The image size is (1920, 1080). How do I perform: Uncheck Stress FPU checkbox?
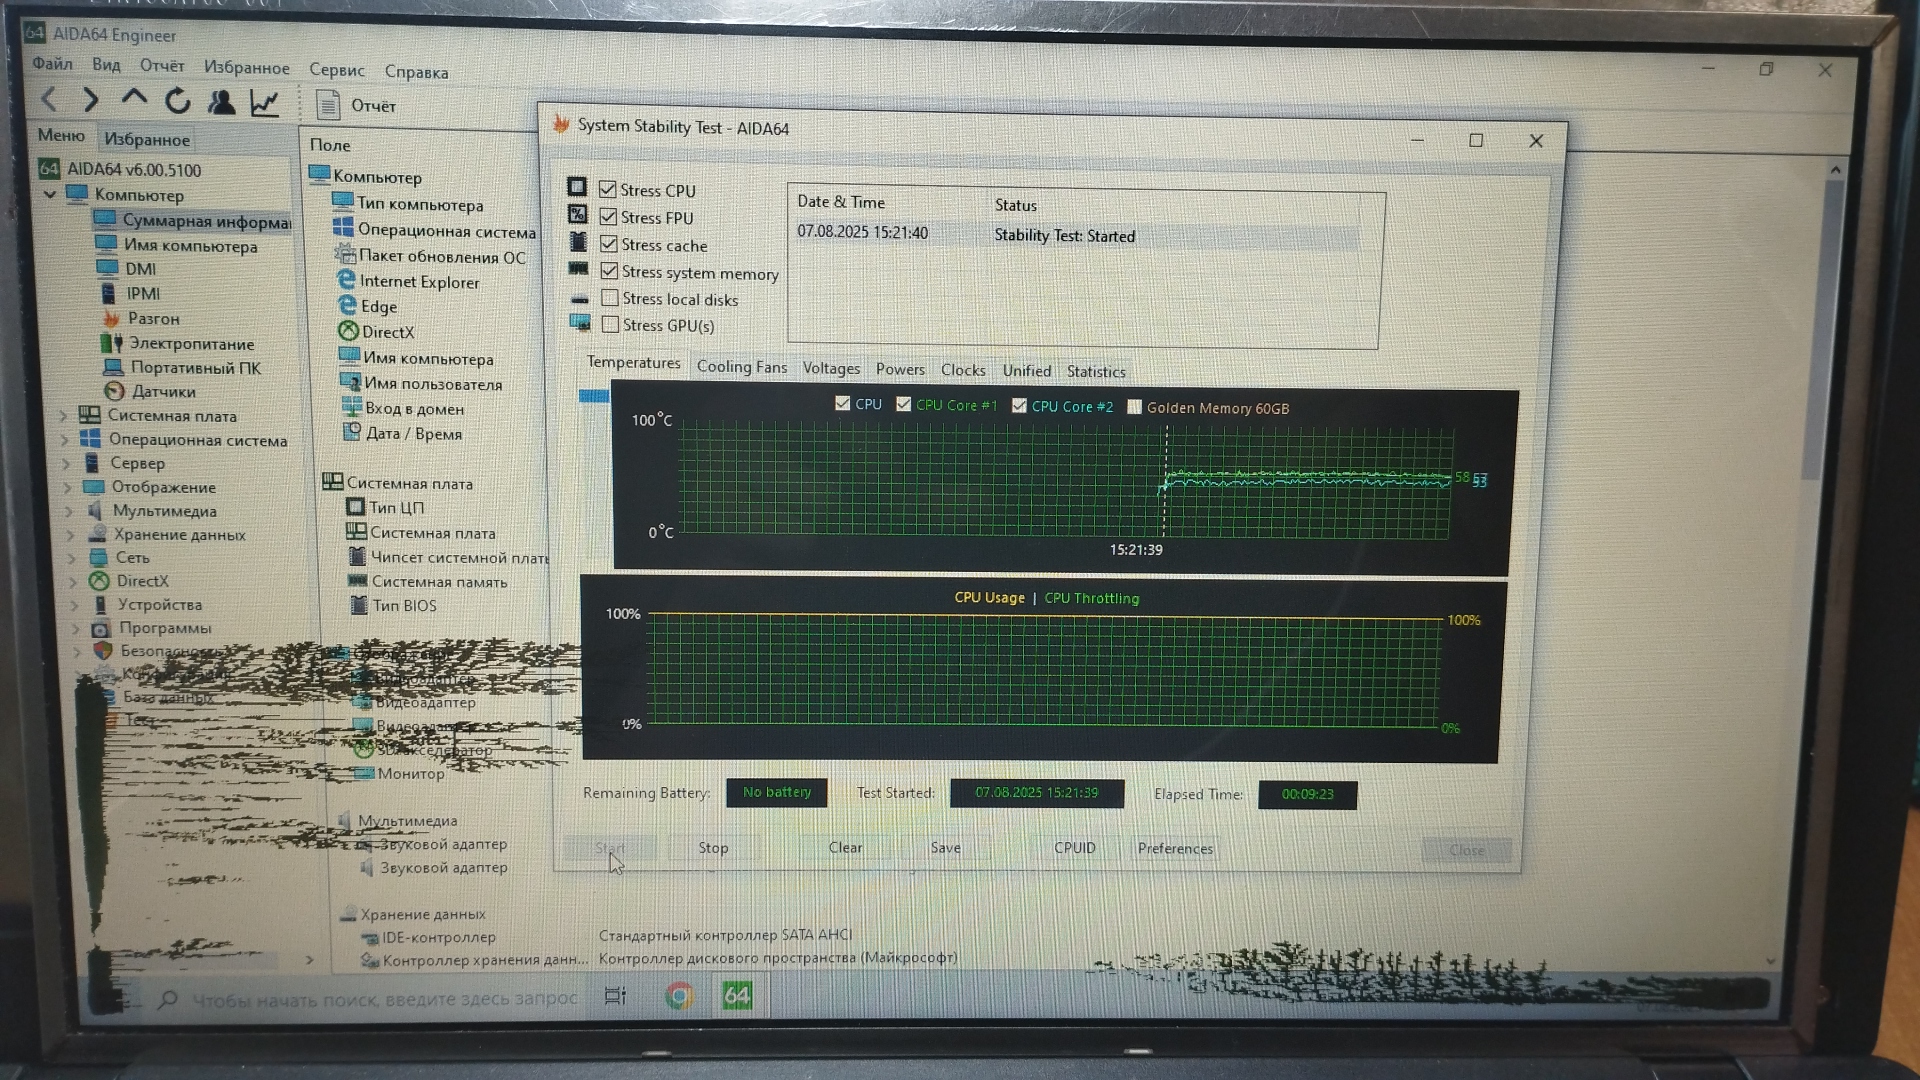(x=608, y=217)
